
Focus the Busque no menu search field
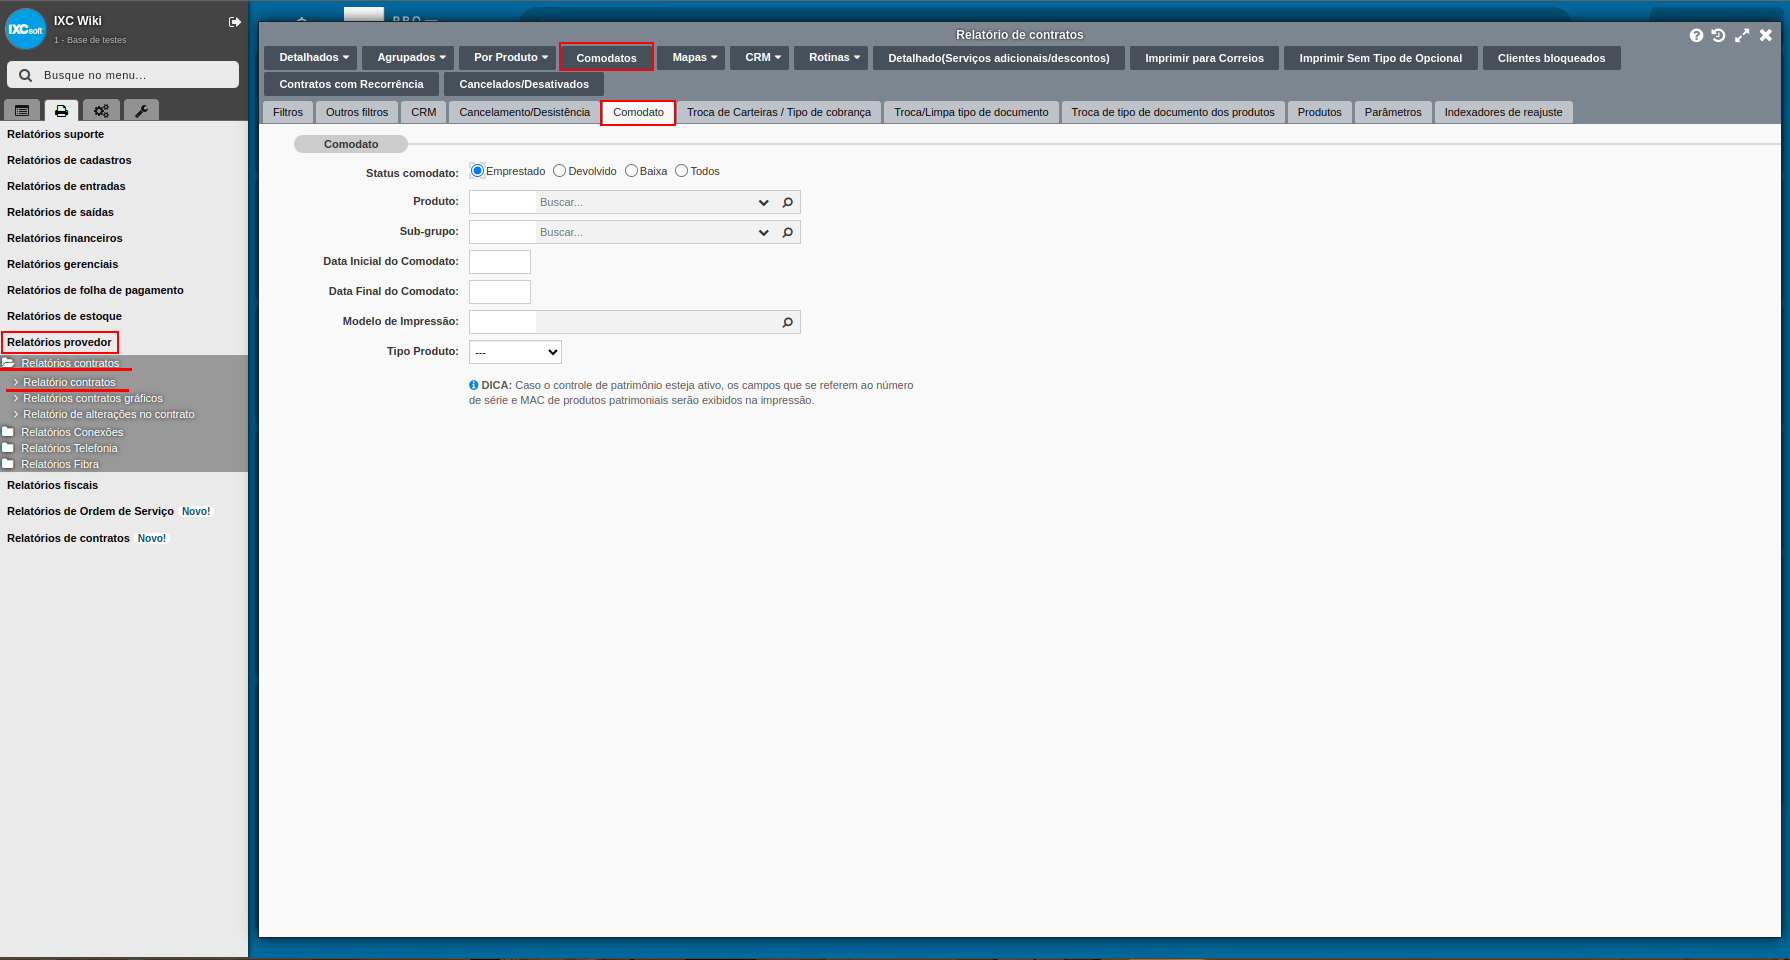click(x=123, y=75)
